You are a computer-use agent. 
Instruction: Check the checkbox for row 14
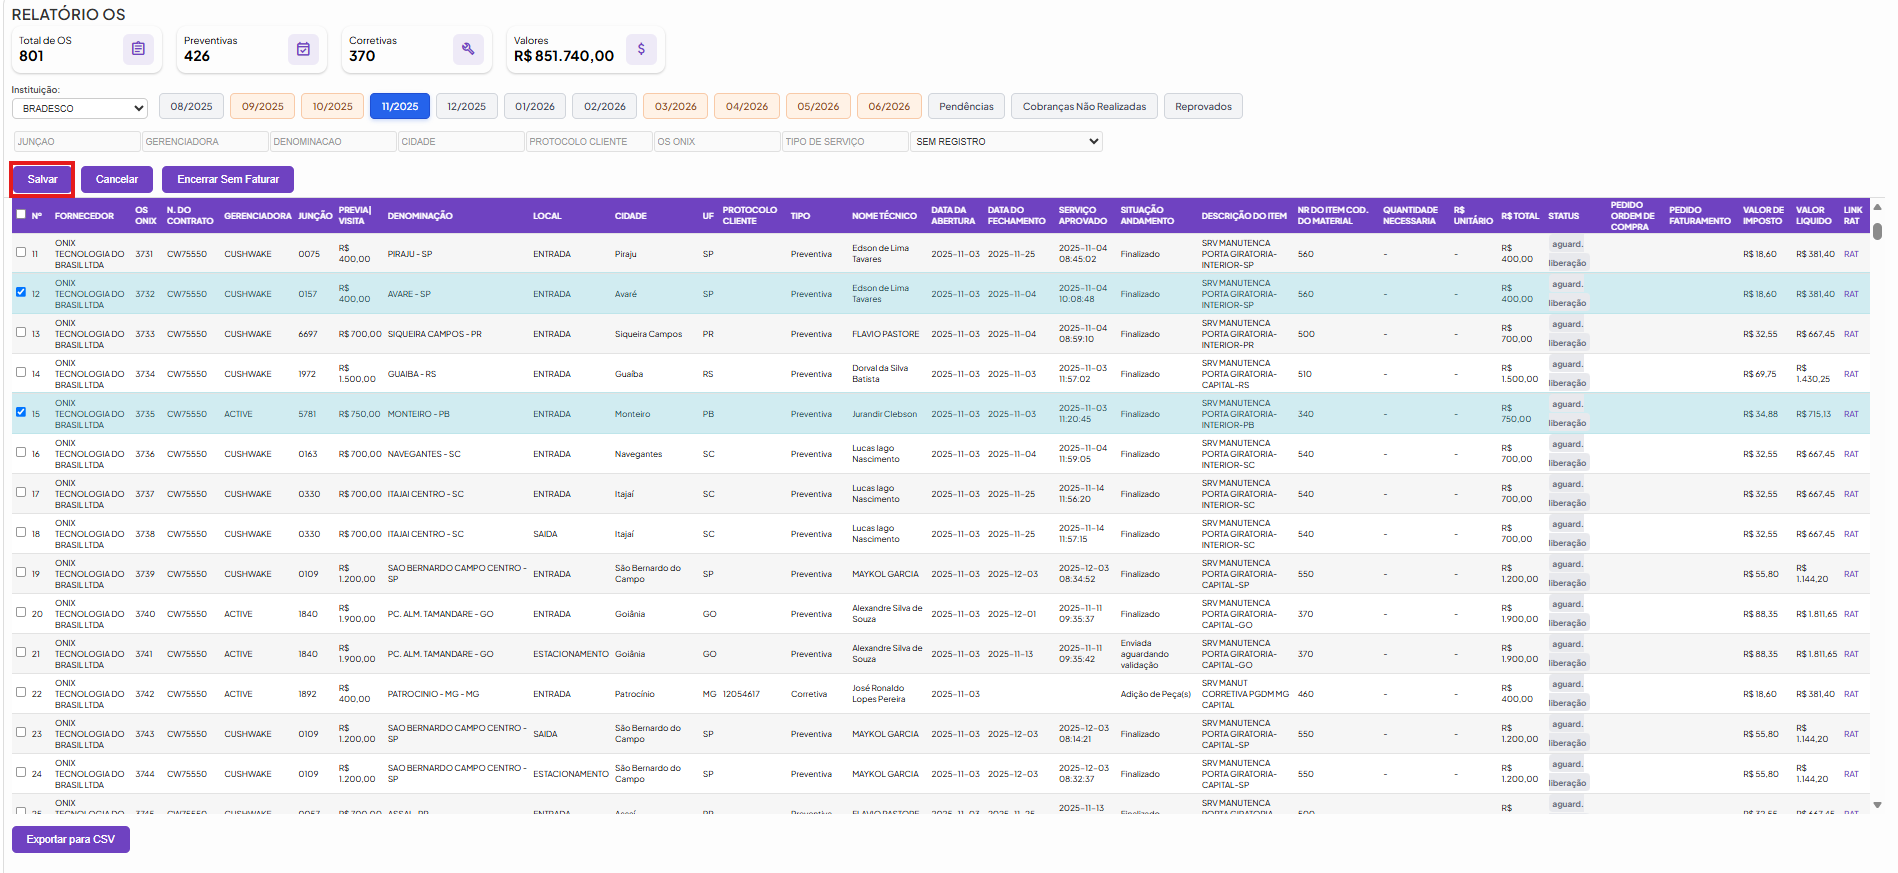pos(21,372)
